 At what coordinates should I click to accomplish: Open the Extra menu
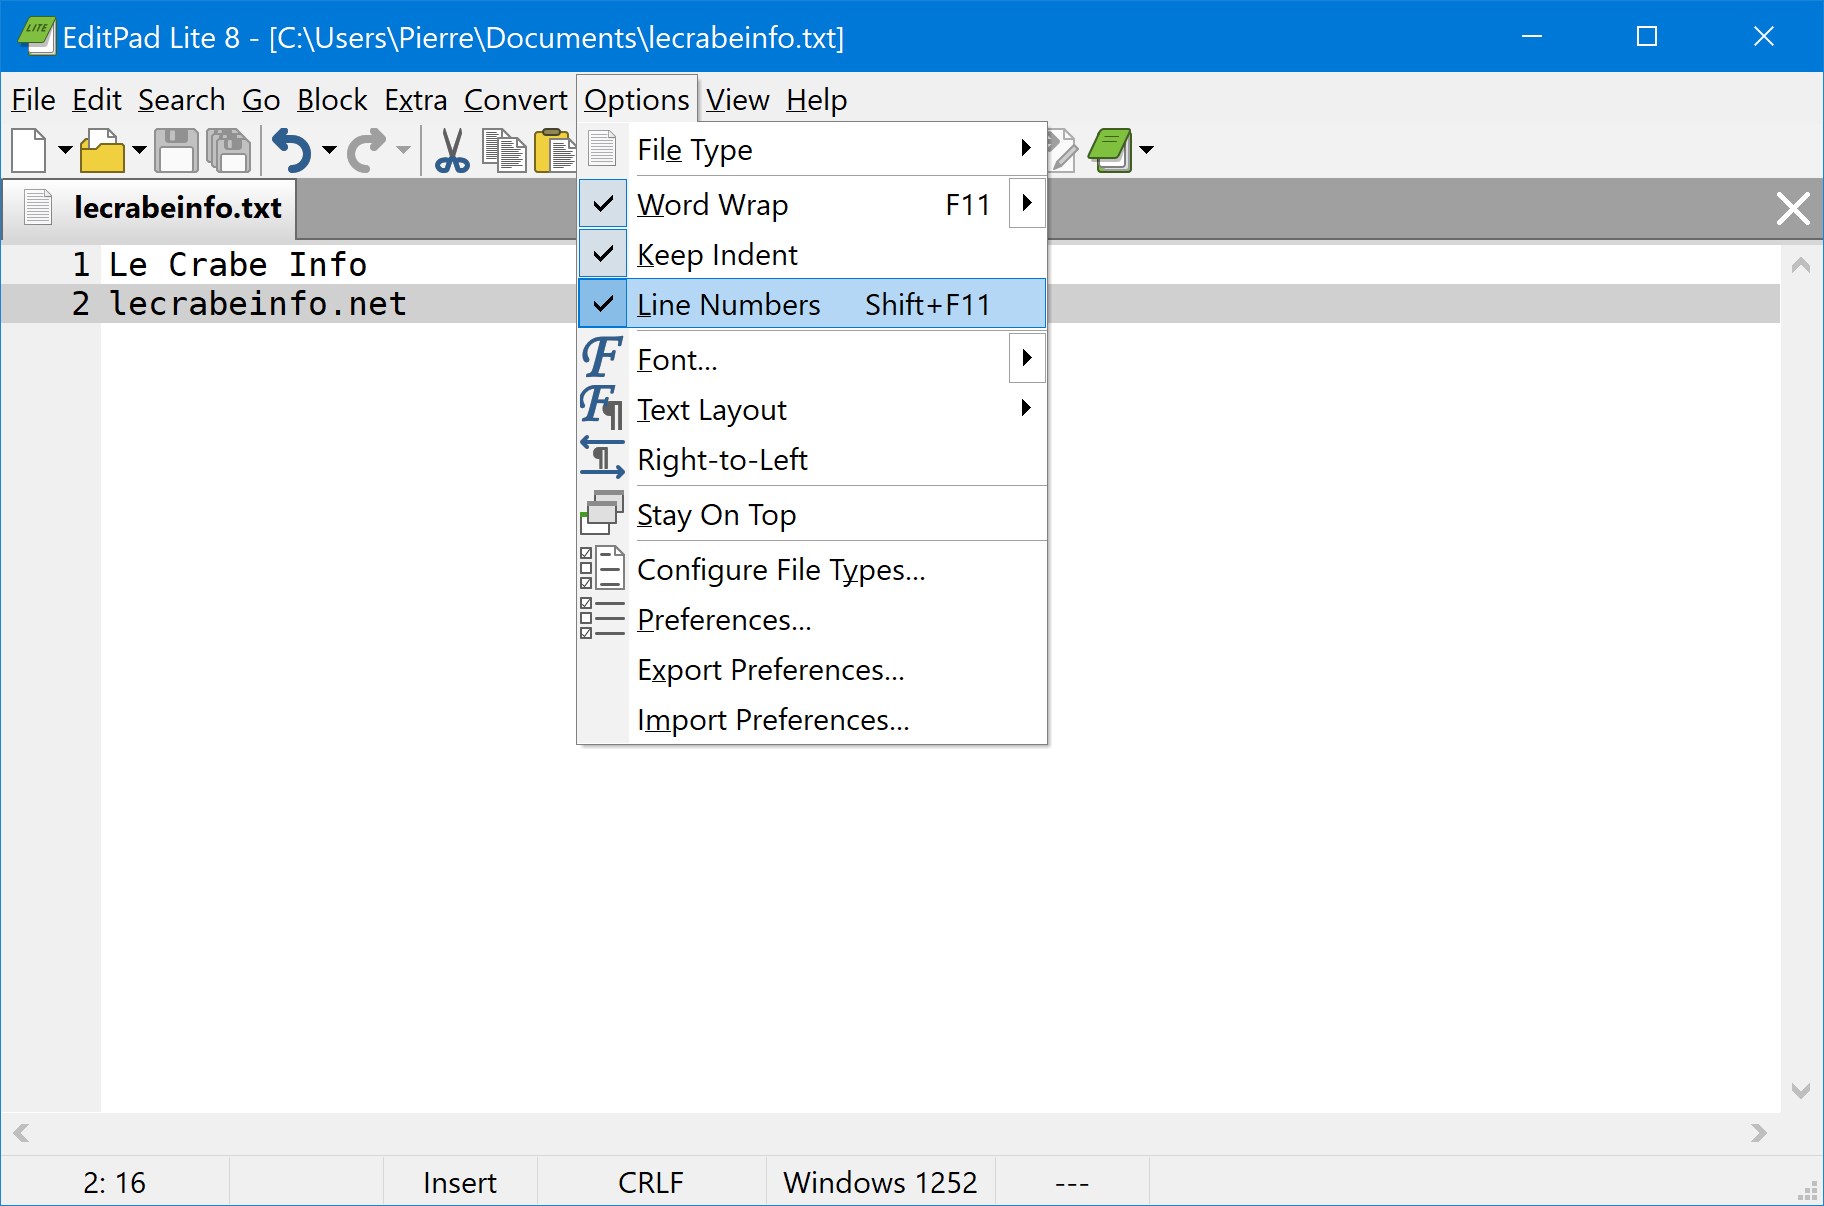pyautogui.click(x=416, y=100)
